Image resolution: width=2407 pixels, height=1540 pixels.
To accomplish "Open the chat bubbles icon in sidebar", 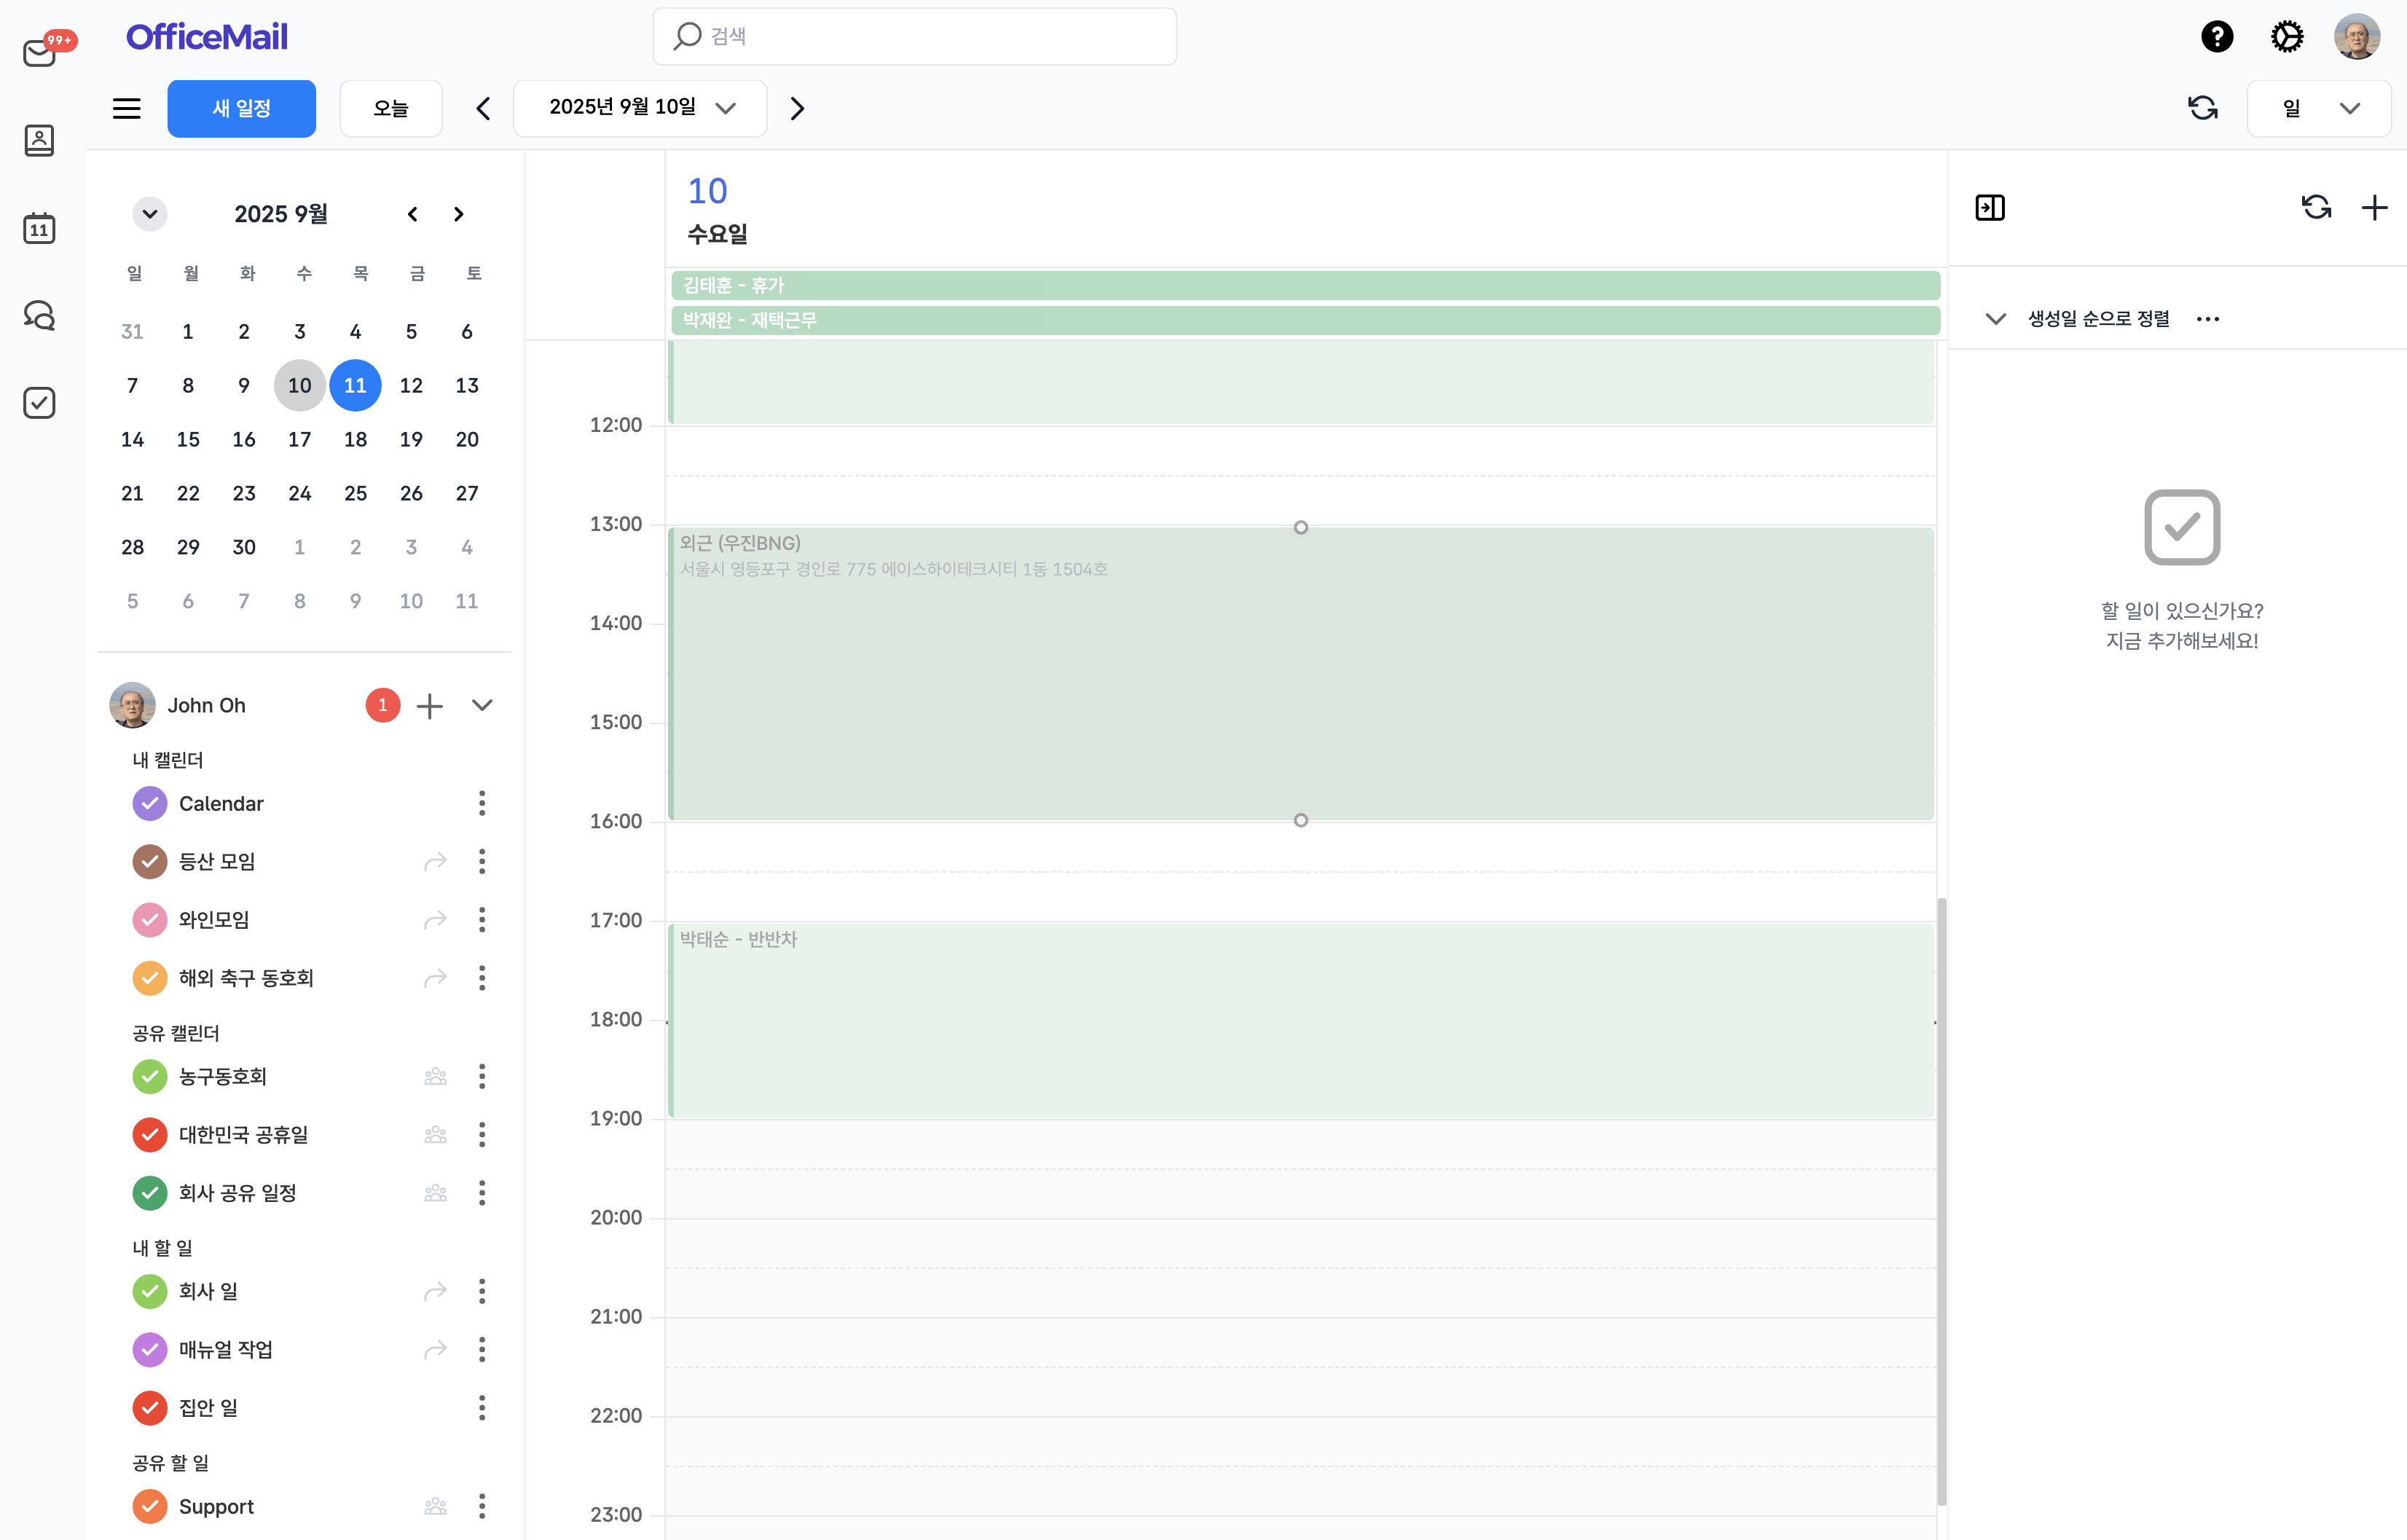I will click(x=39, y=316).
